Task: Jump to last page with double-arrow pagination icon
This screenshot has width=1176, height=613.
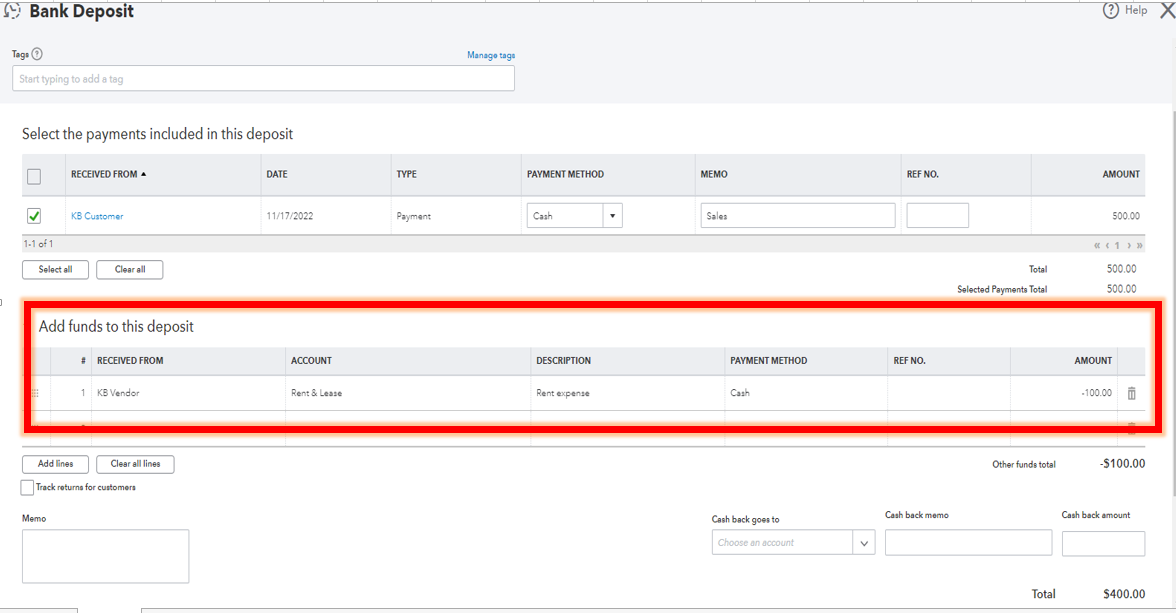Action: [x=1139, y=245]
